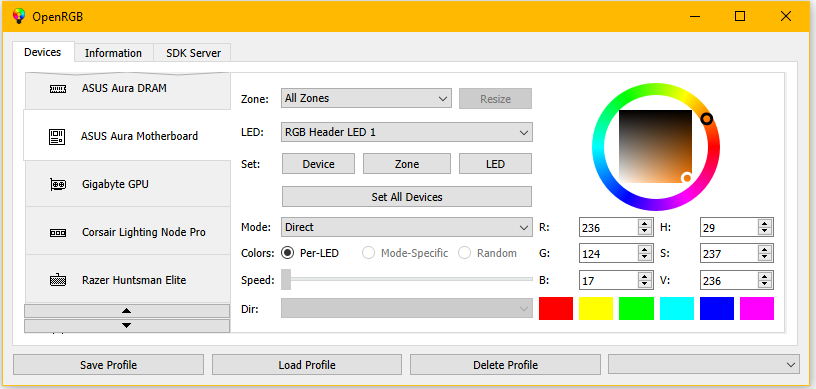Click the OpenRGB logo in title bar
This screenshot has width=816, height=389.
click(x=19, y=16)
